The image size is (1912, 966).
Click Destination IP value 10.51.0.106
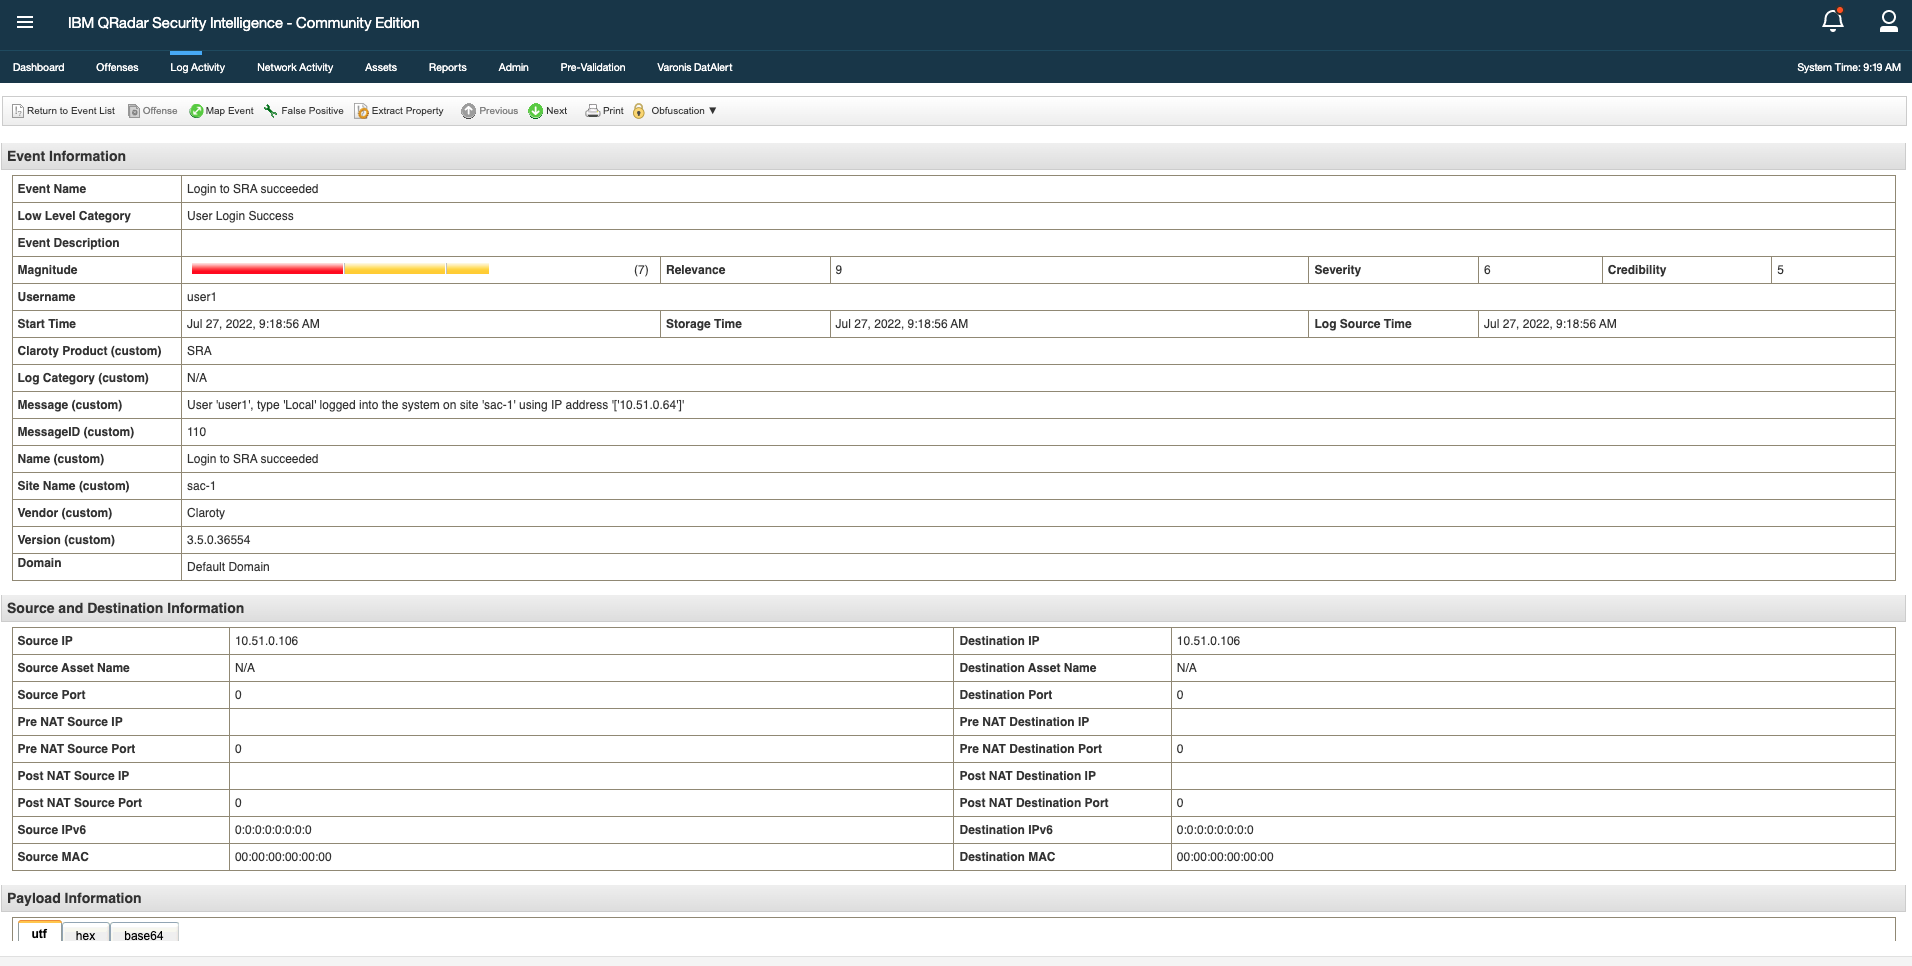1208,641
